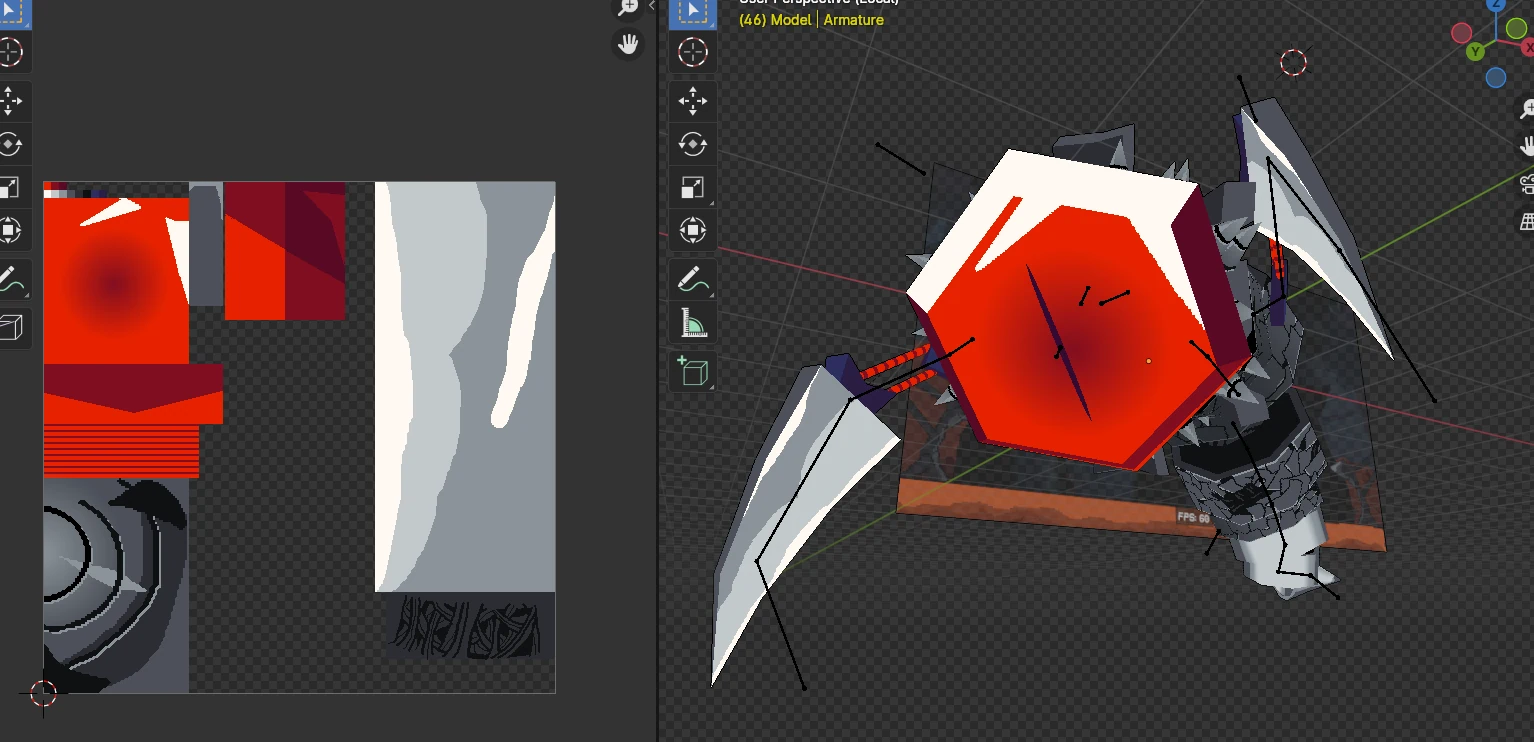Select the Annotate tool in UV editor
The height and width of the screenshot is (742, 1534).
[10, 280]
